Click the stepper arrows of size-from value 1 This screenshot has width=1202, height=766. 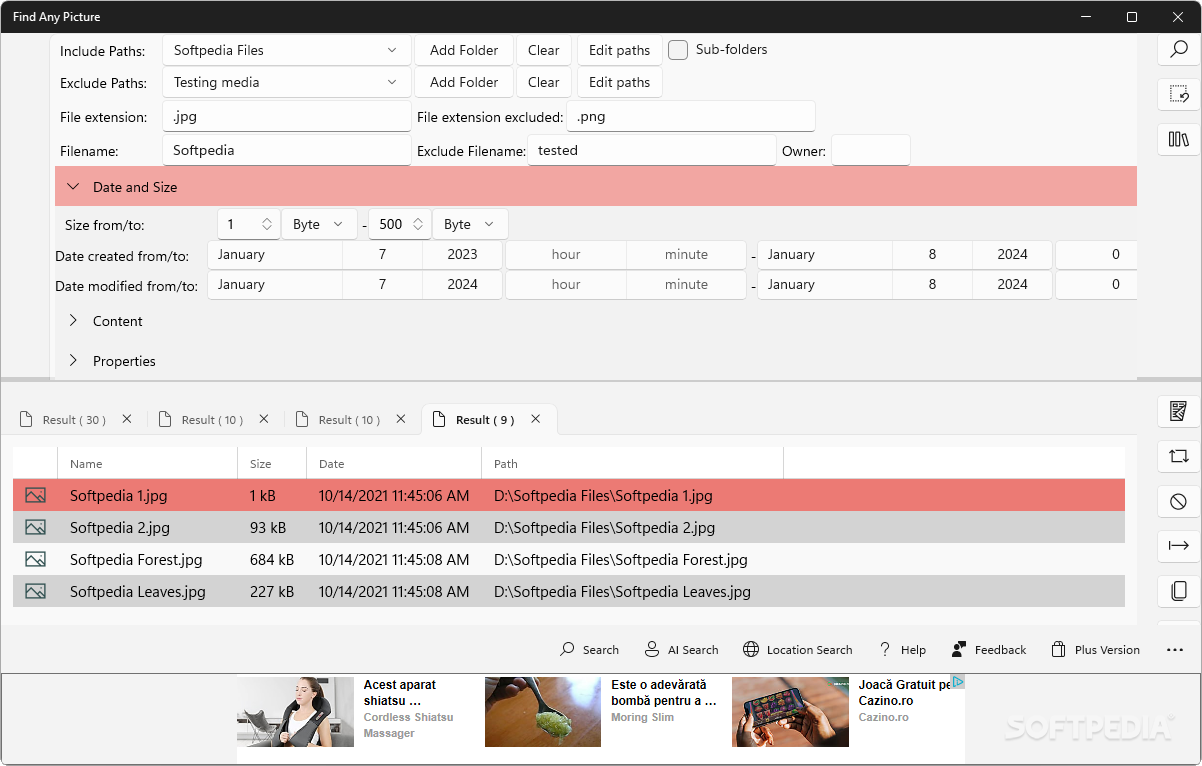coord(267,224)
